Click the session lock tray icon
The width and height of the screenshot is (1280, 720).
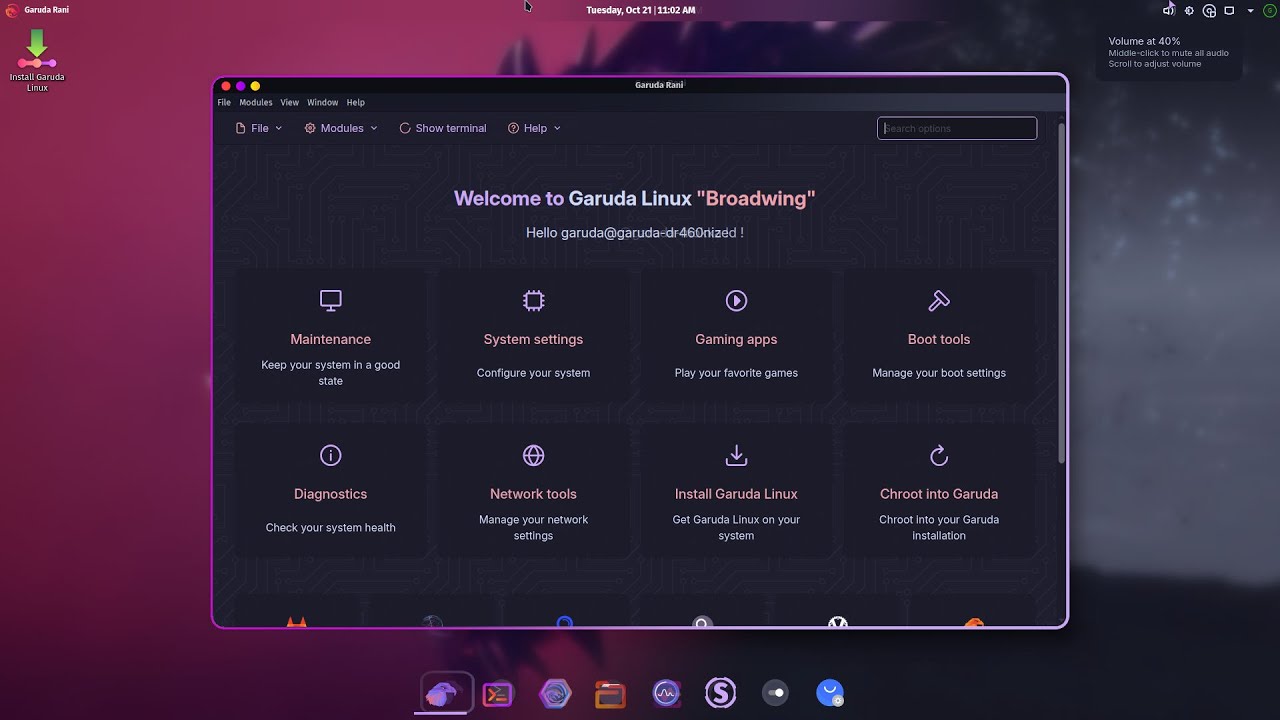[1209, 10]
